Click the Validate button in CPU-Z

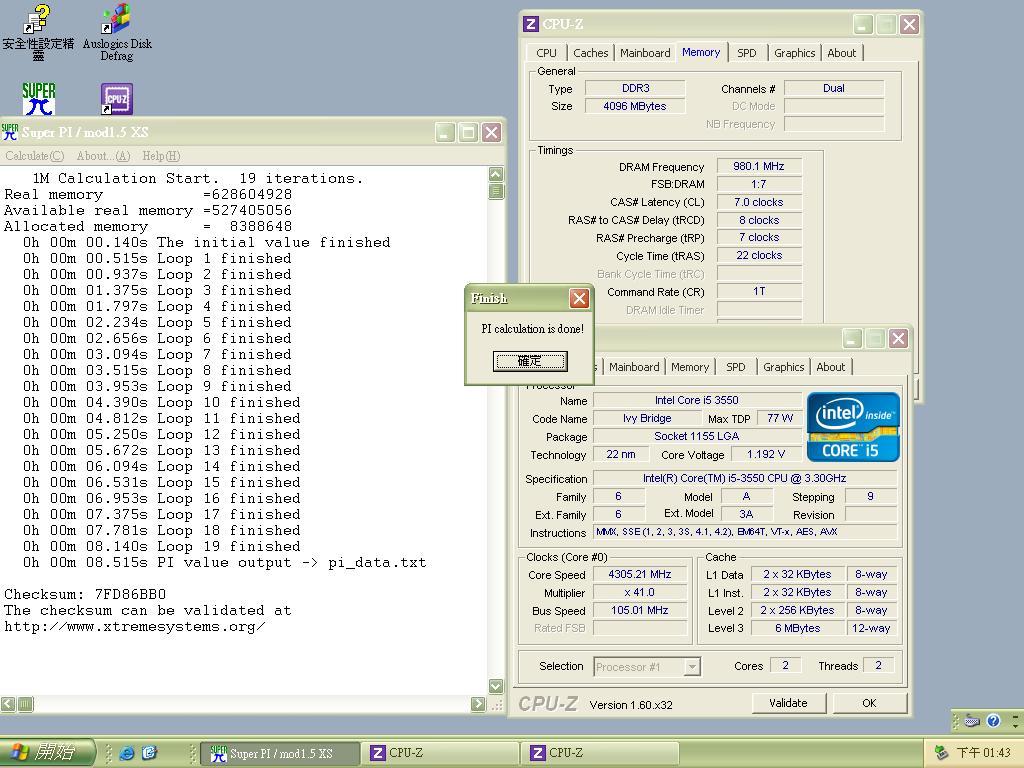click(x=788, y=703)
